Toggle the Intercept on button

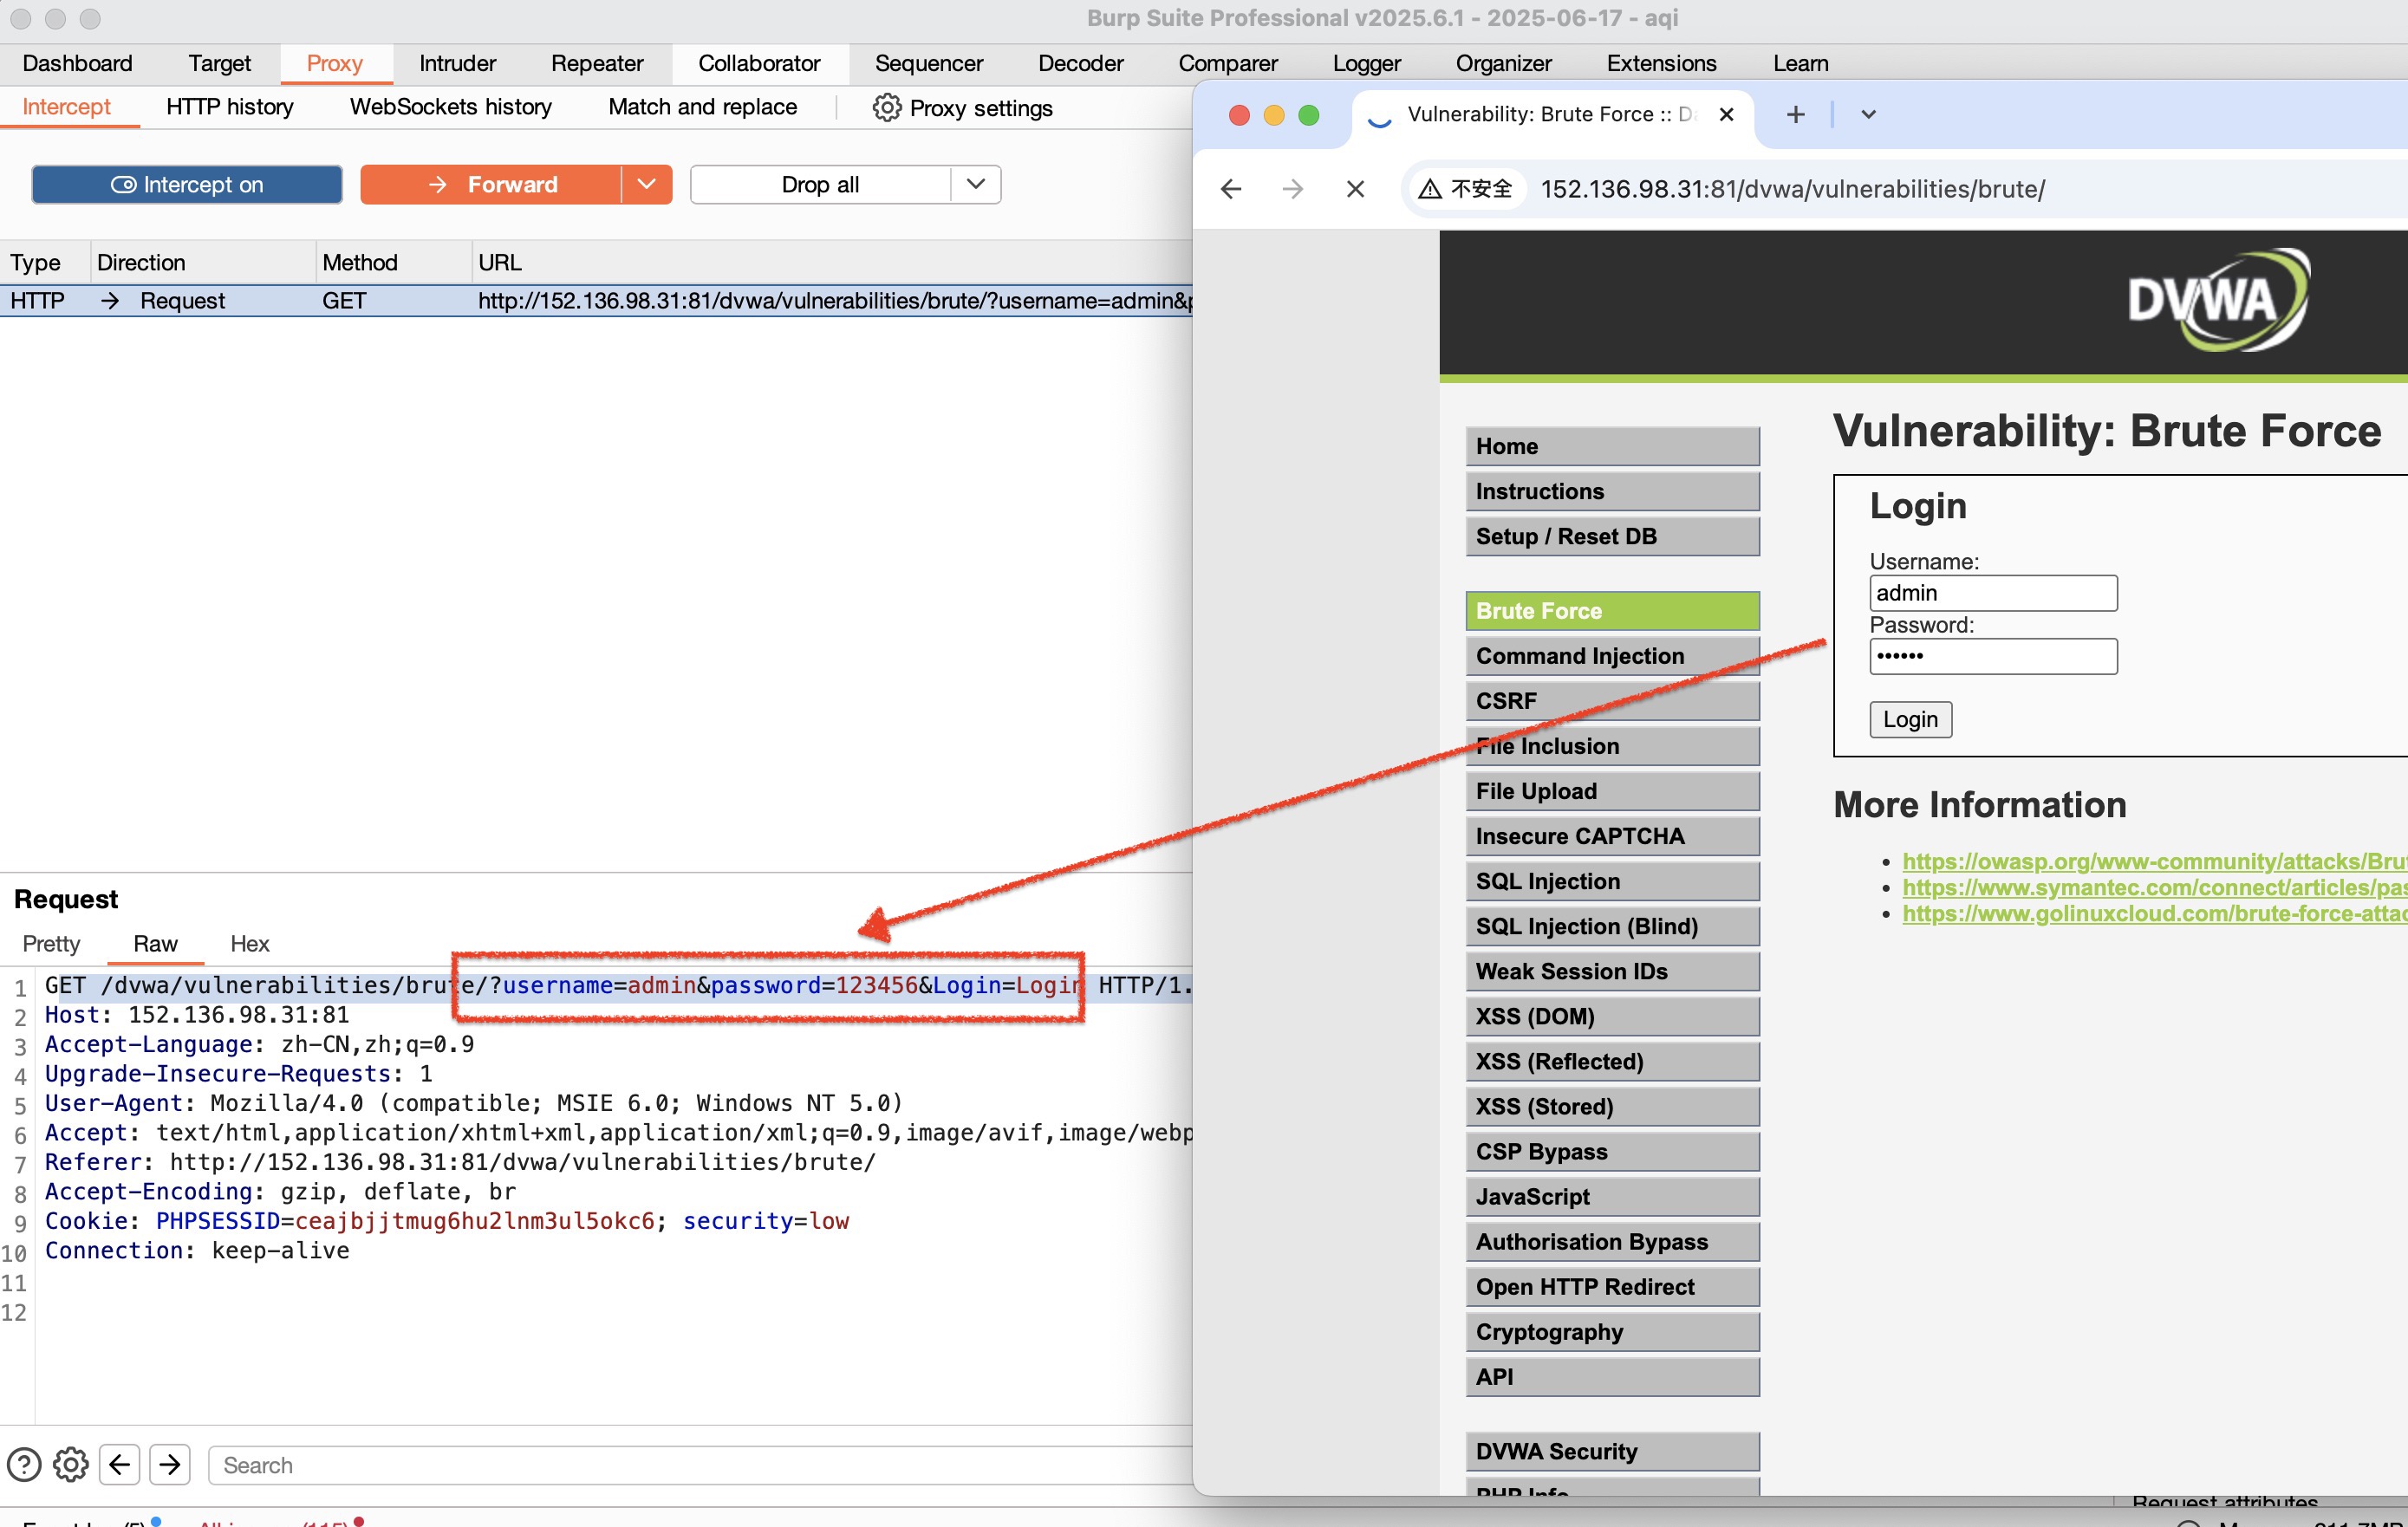click(187, 185)
